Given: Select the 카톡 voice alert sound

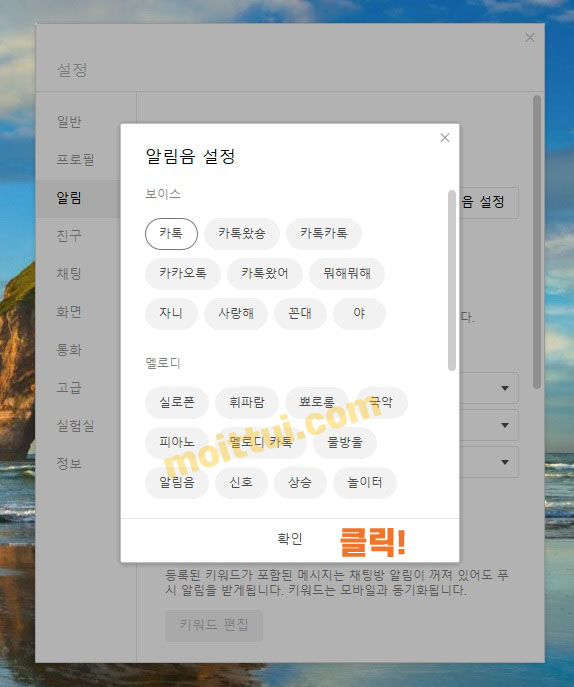Looking at the screenshot, I should click(171, 234).
